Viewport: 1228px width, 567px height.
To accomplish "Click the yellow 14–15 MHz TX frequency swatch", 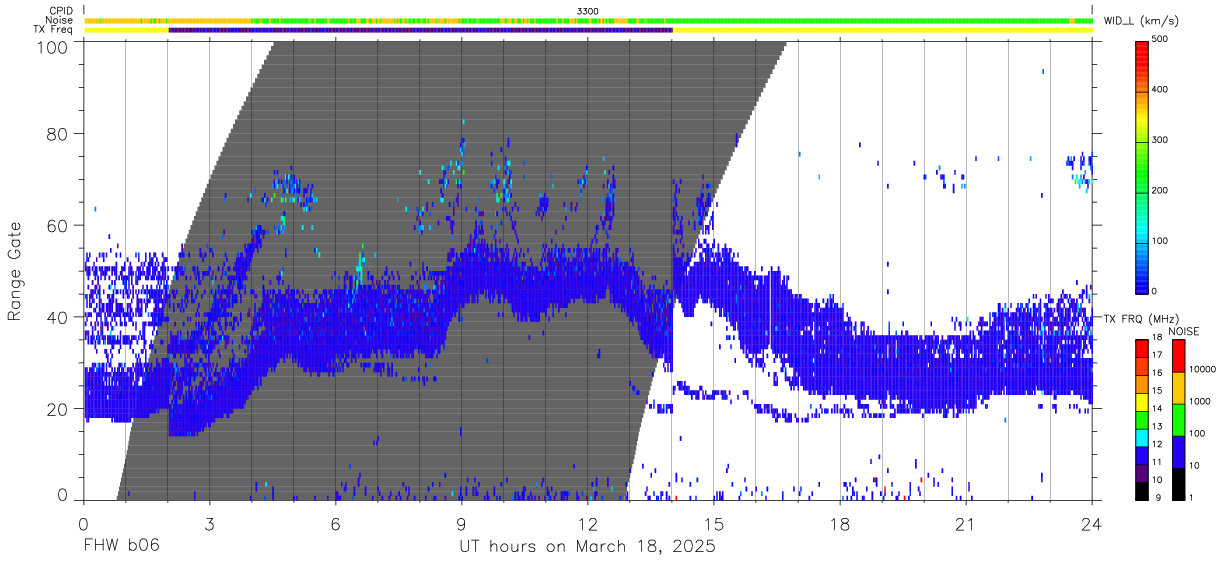I will (x=1142, y=400).
